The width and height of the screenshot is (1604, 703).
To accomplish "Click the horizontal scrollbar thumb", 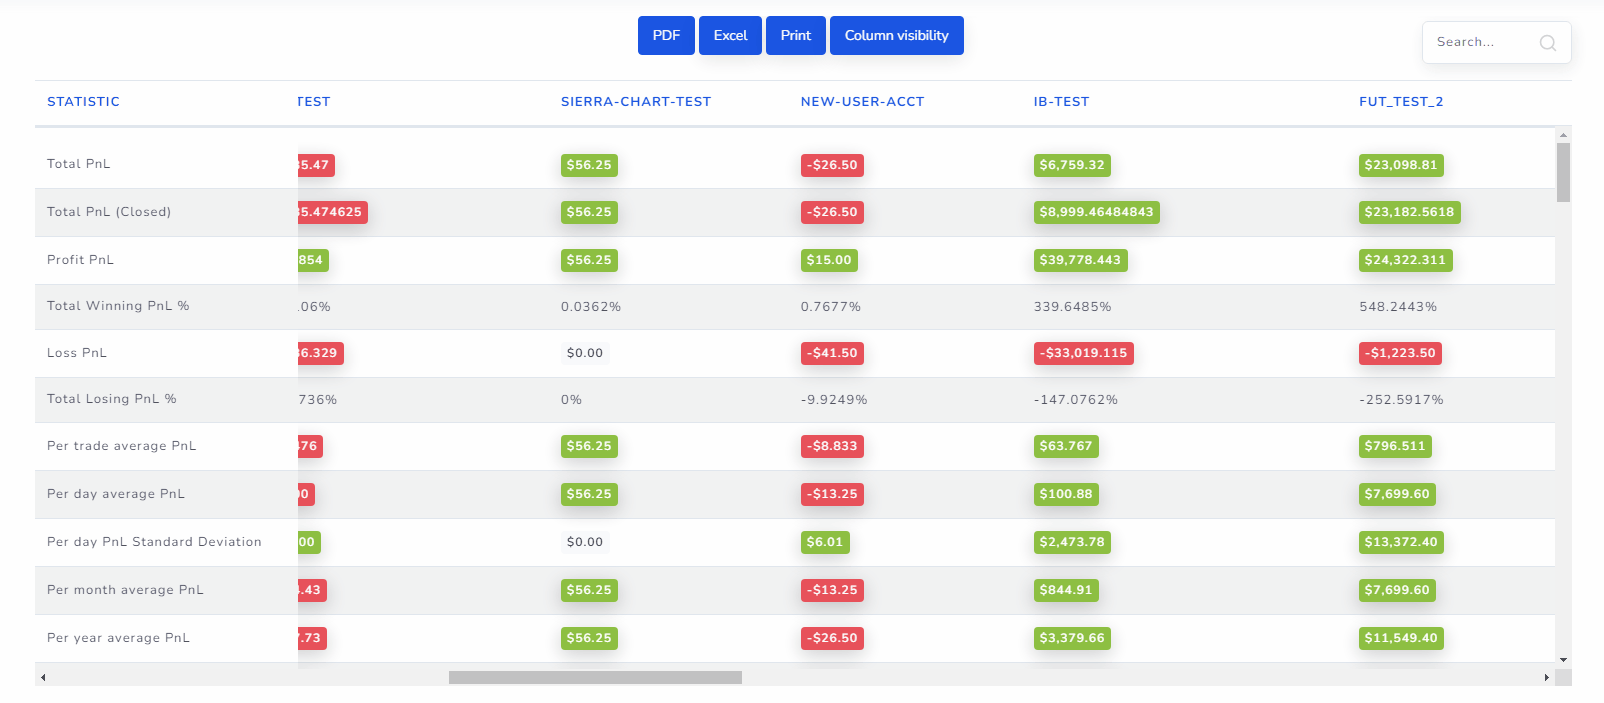I will (x=595, y=677).
